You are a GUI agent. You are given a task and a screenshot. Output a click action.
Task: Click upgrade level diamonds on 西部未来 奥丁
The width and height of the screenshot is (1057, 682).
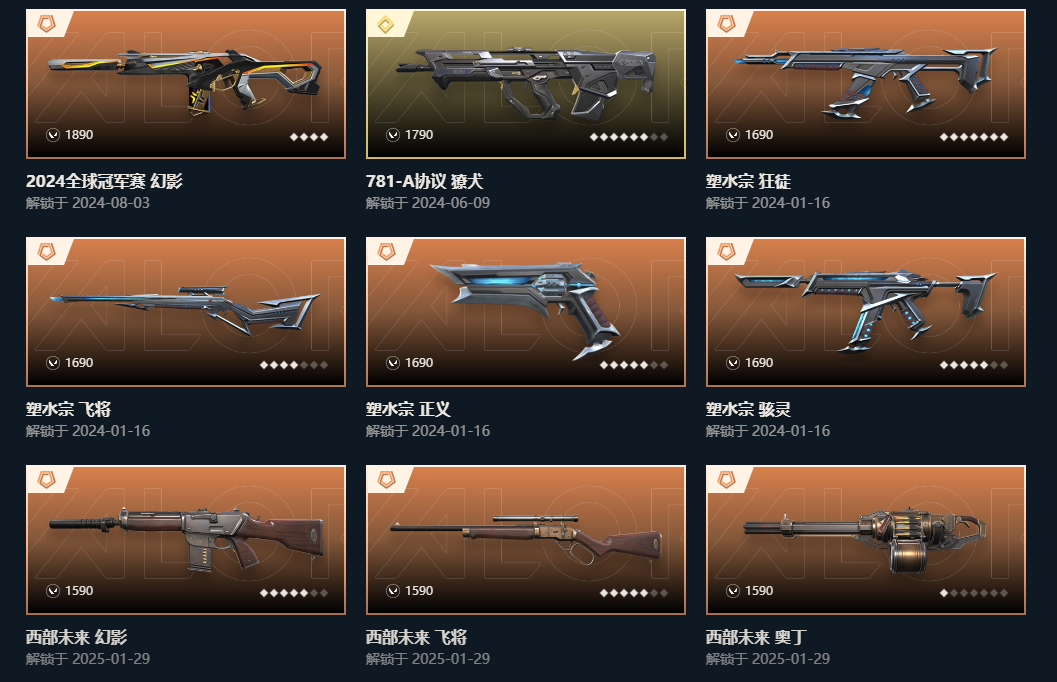973,593
